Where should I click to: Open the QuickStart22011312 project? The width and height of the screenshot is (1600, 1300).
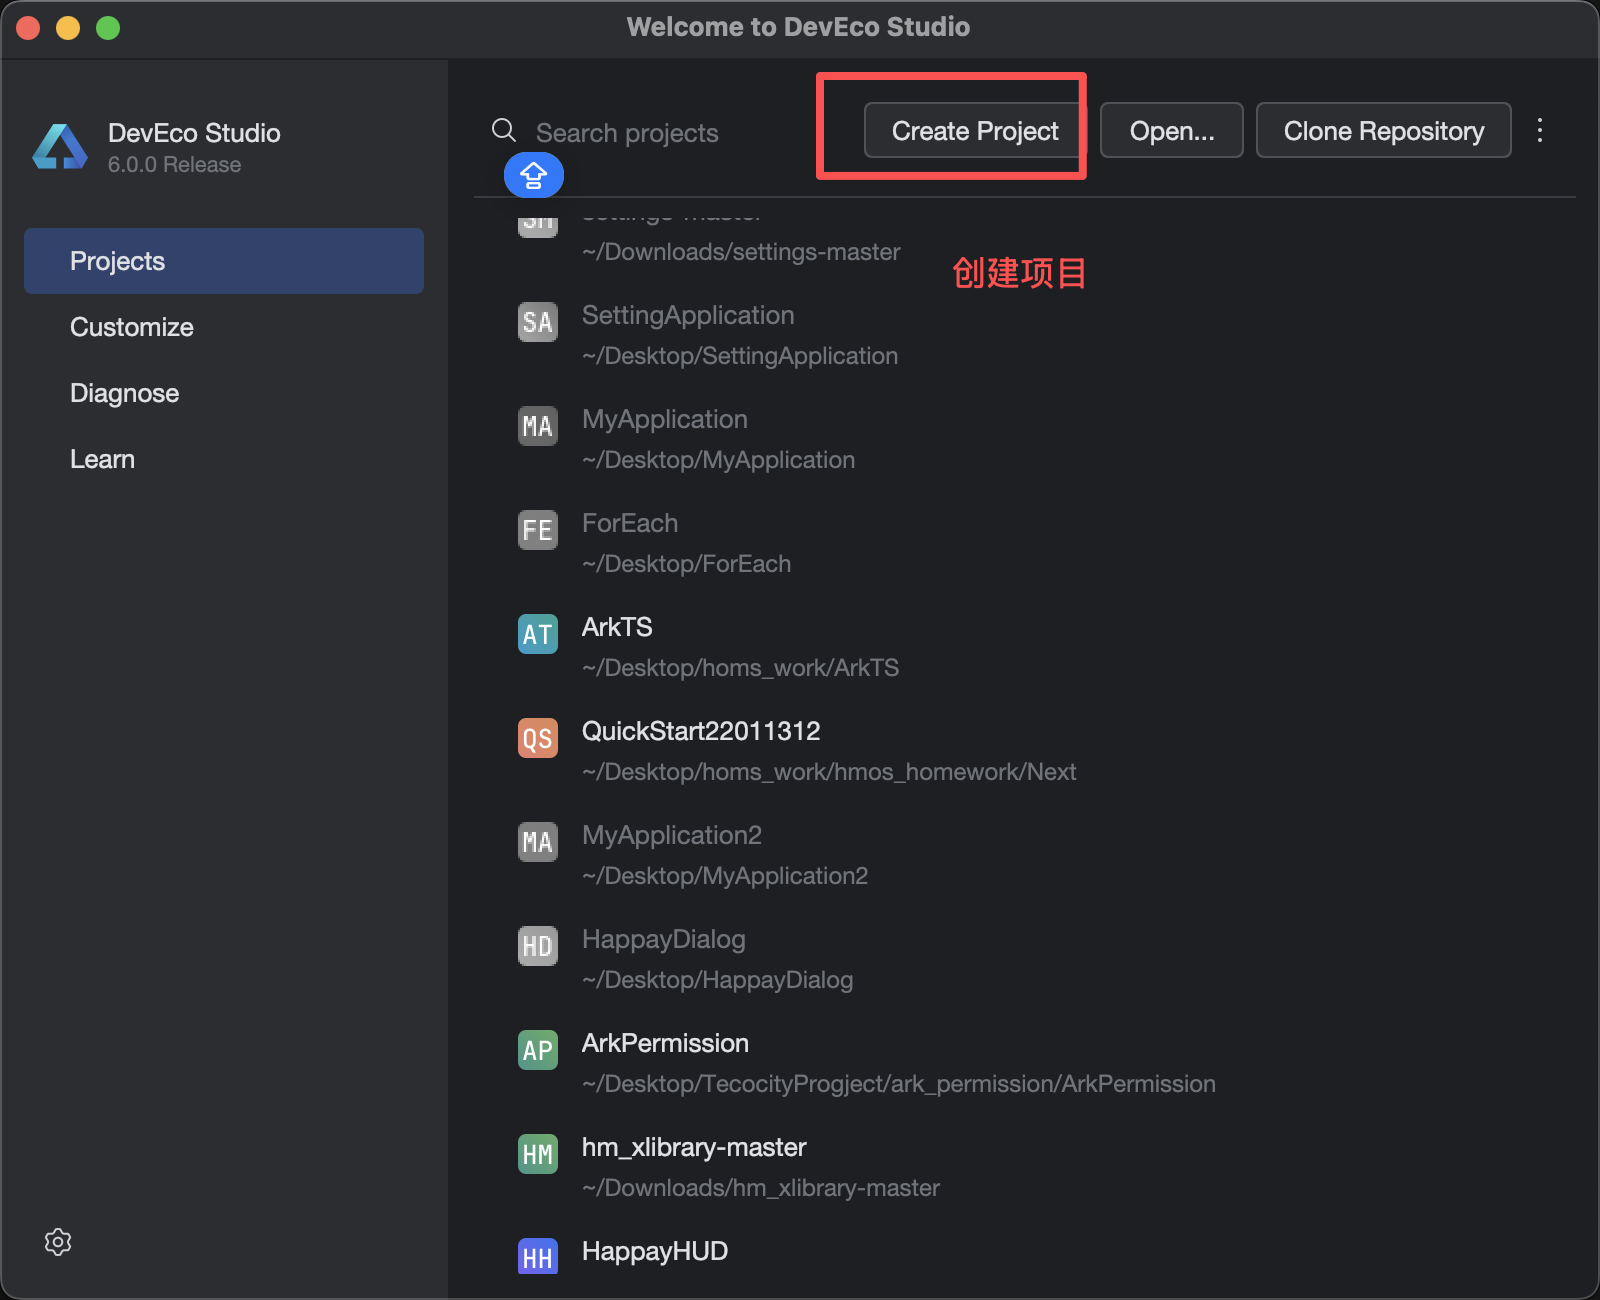tap(701, 731)
